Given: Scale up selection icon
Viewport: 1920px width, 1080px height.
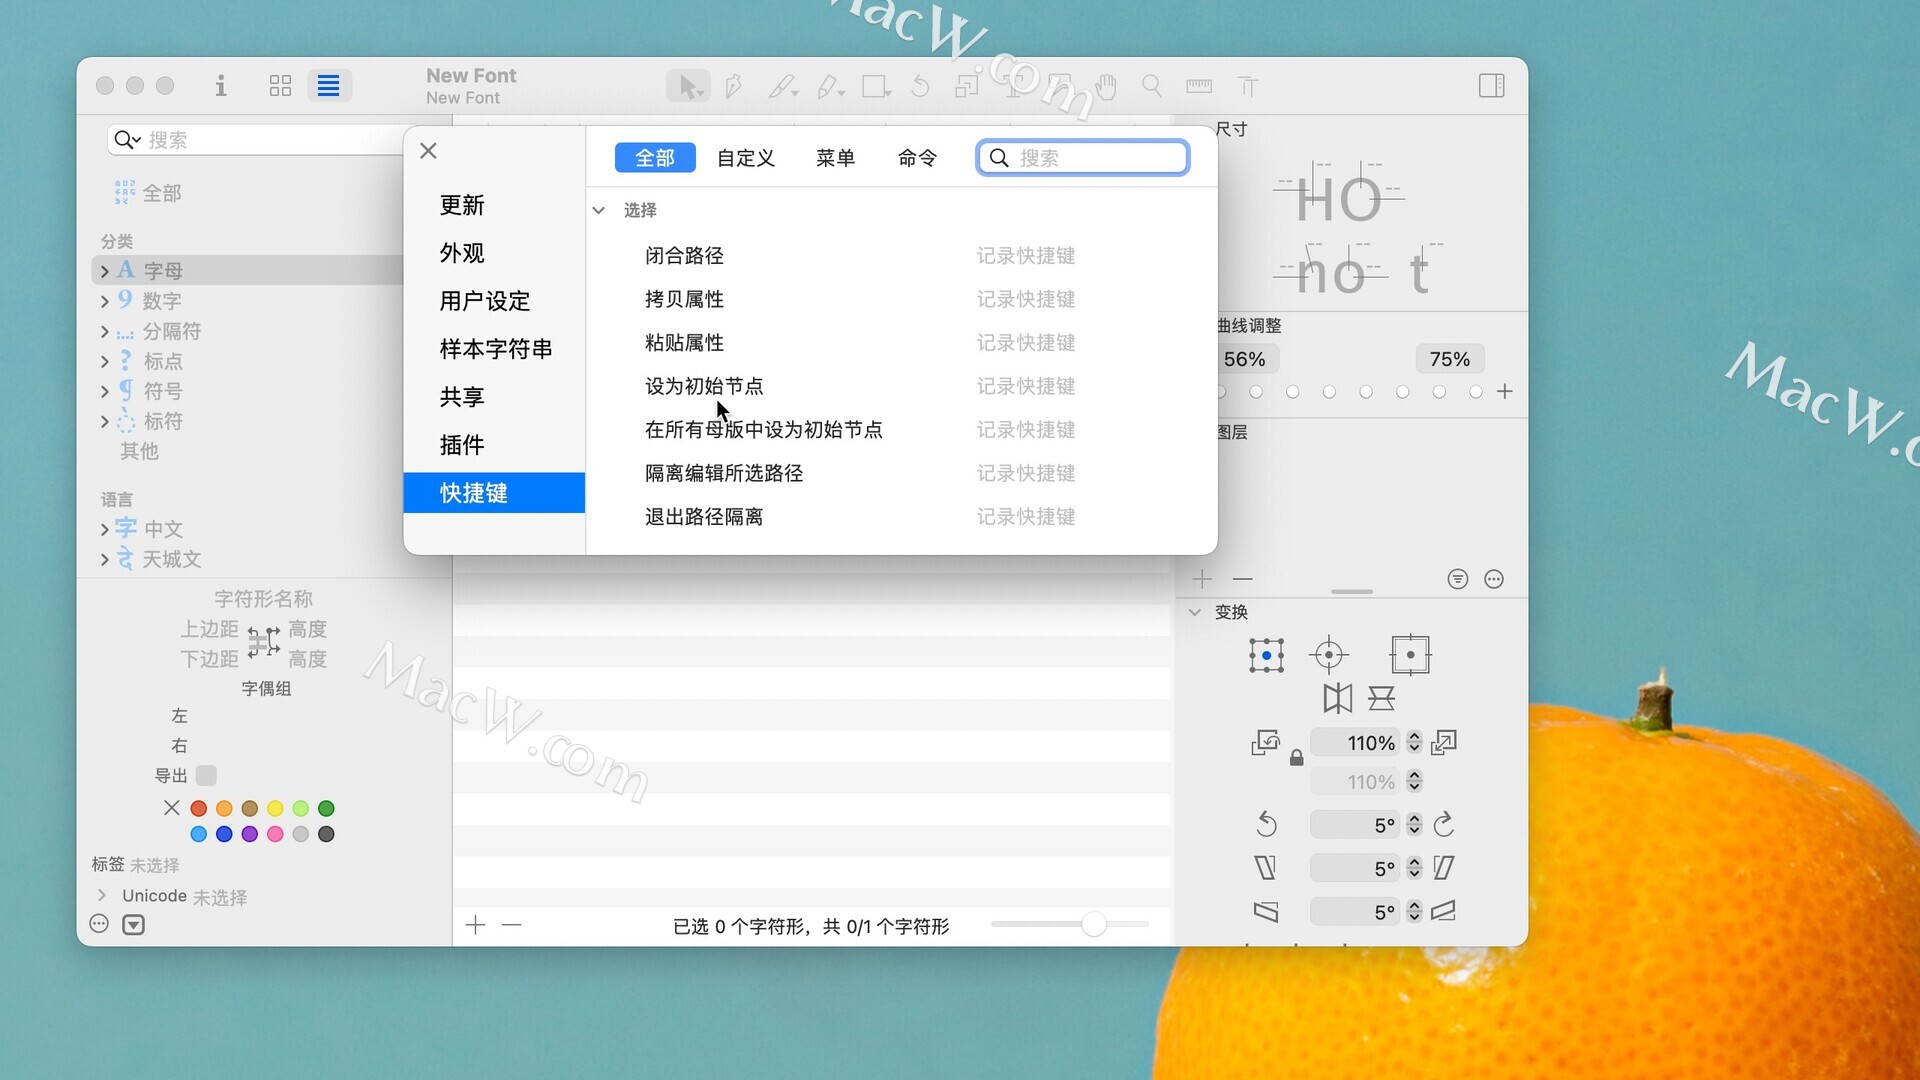Looking at the screenshot, I should pyautogui.click(x=1444, y=743).
